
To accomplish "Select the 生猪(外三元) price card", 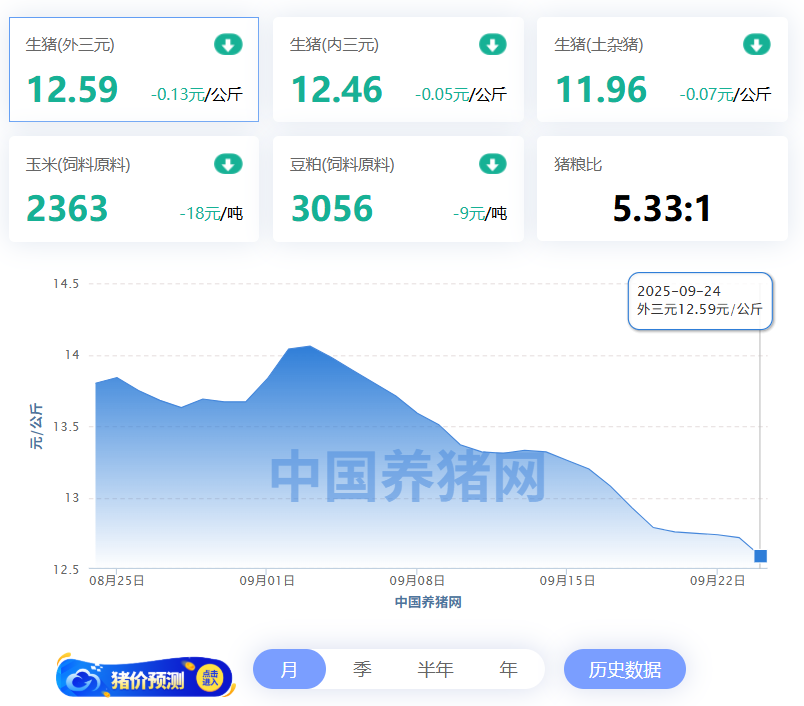I will (134, 70).
